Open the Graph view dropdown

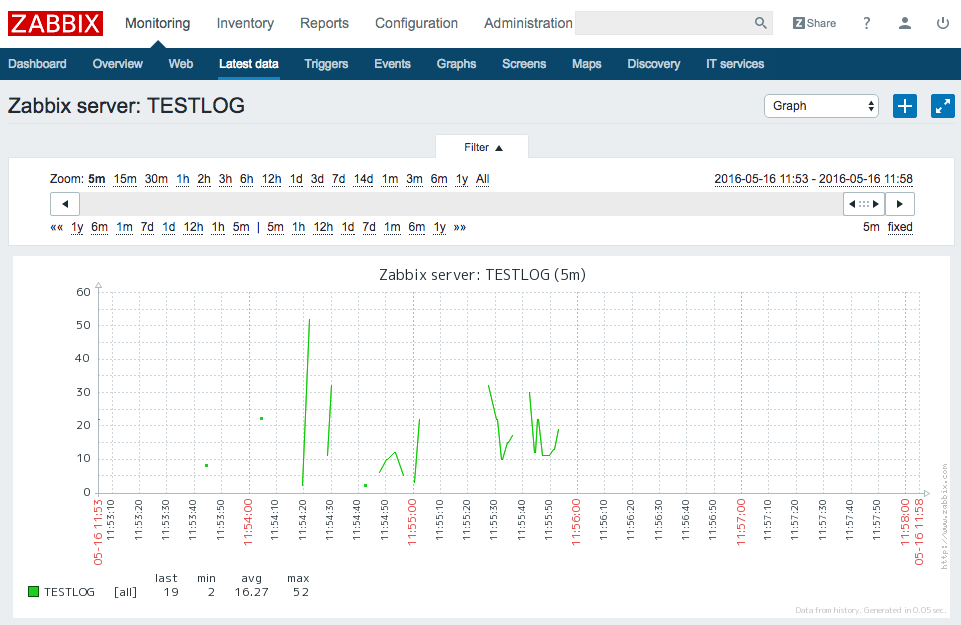(821, 106)
